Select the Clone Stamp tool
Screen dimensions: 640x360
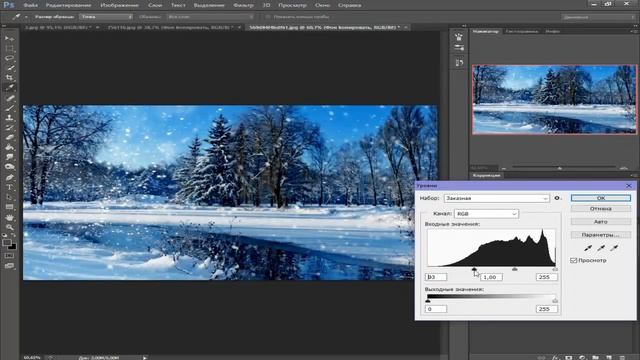(x=9, y=118)
